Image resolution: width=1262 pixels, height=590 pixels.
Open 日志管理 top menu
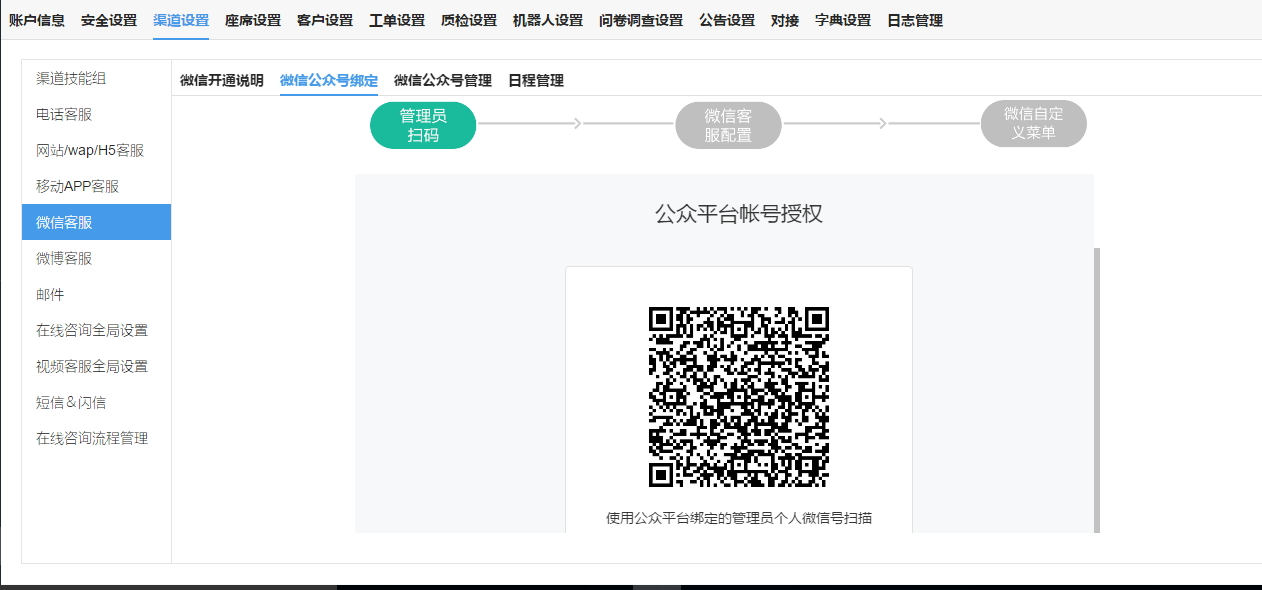[x=915, y=20]
